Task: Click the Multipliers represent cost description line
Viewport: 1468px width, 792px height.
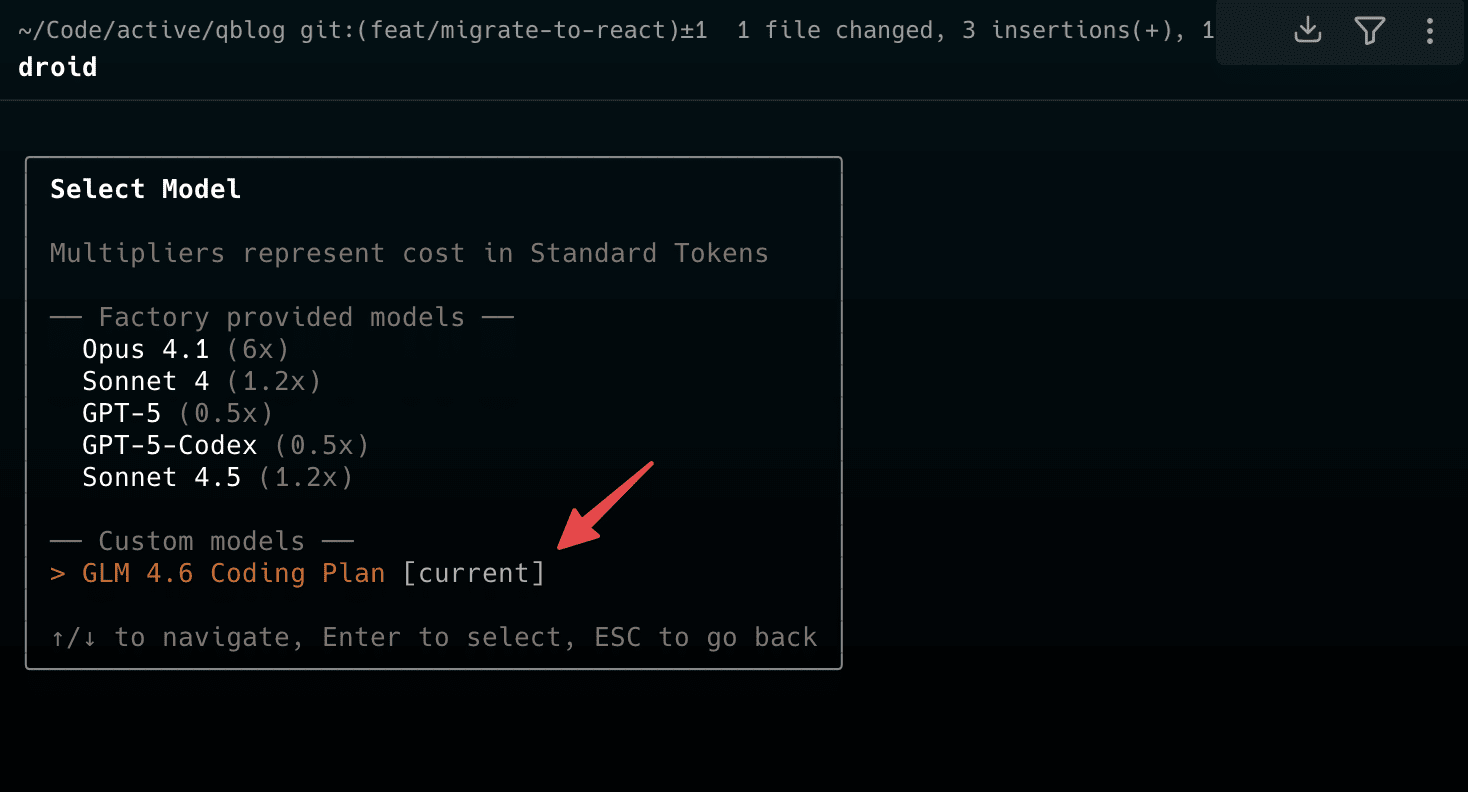Action: tap(409, 254)
